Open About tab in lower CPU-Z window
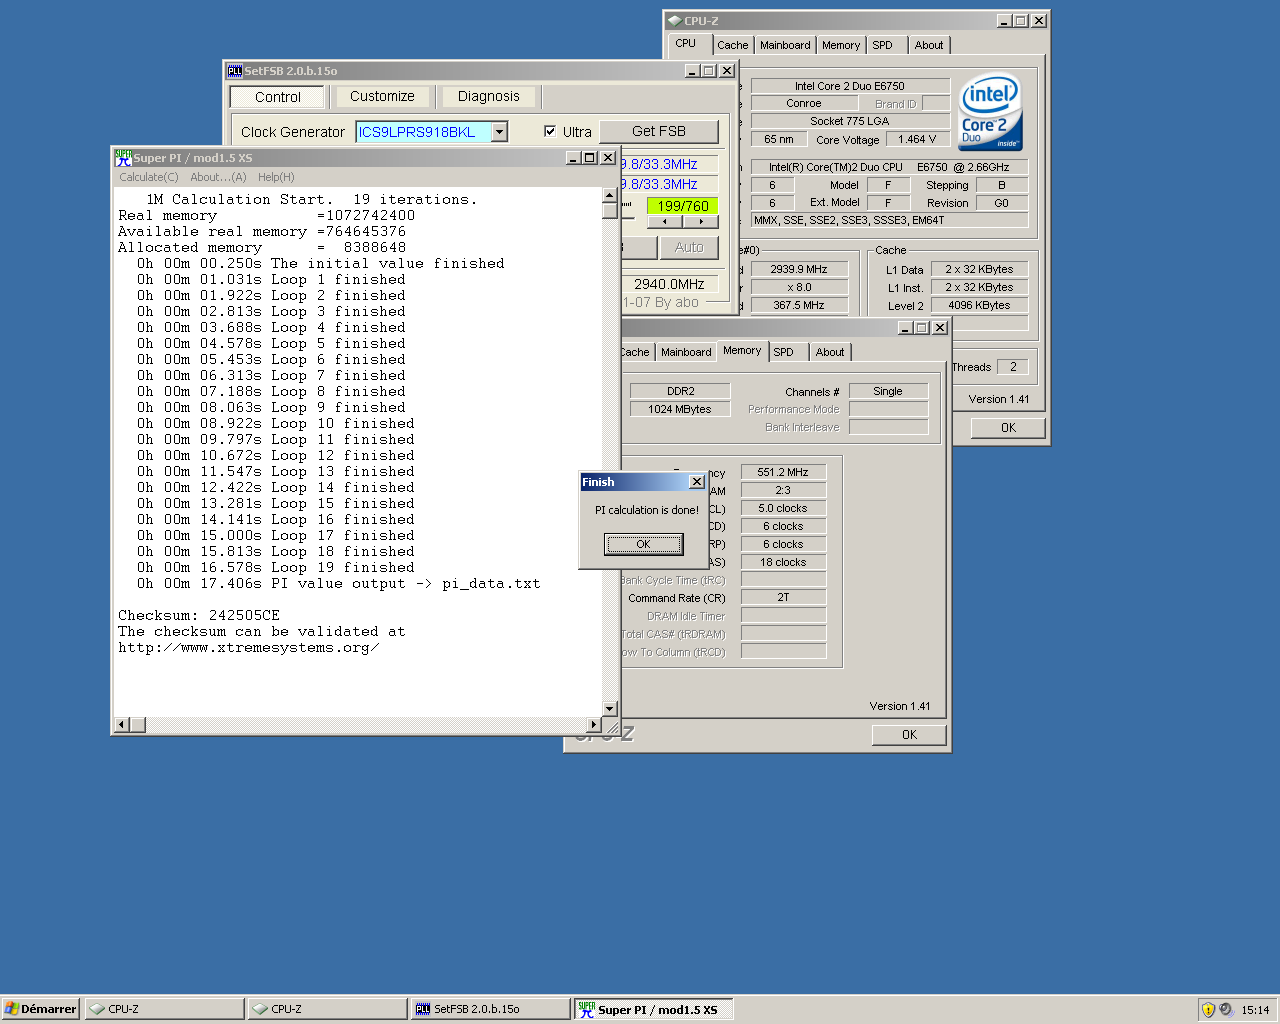The width and height of the screenshot is (1280, 1024). point(830,352)
